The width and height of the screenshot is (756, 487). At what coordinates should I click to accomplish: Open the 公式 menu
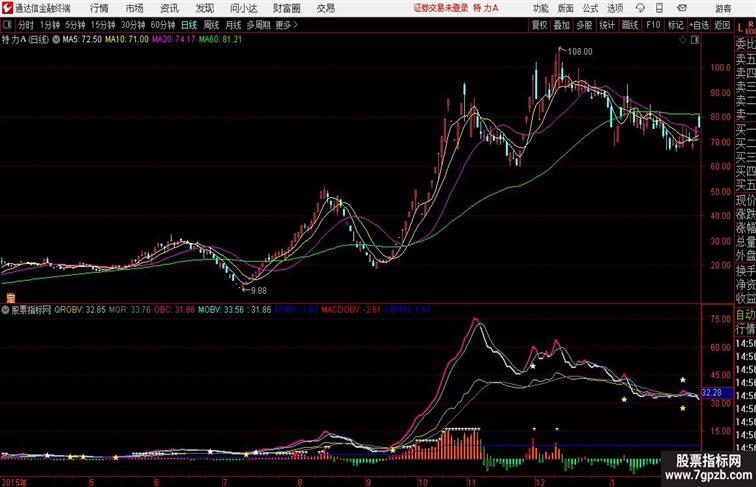tap(590, 8)
